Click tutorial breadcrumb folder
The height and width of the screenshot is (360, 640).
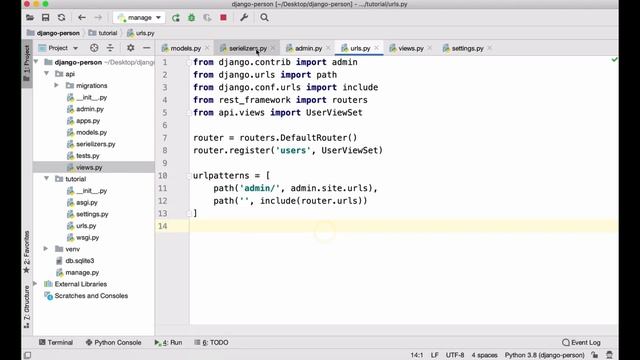point(103,33)
